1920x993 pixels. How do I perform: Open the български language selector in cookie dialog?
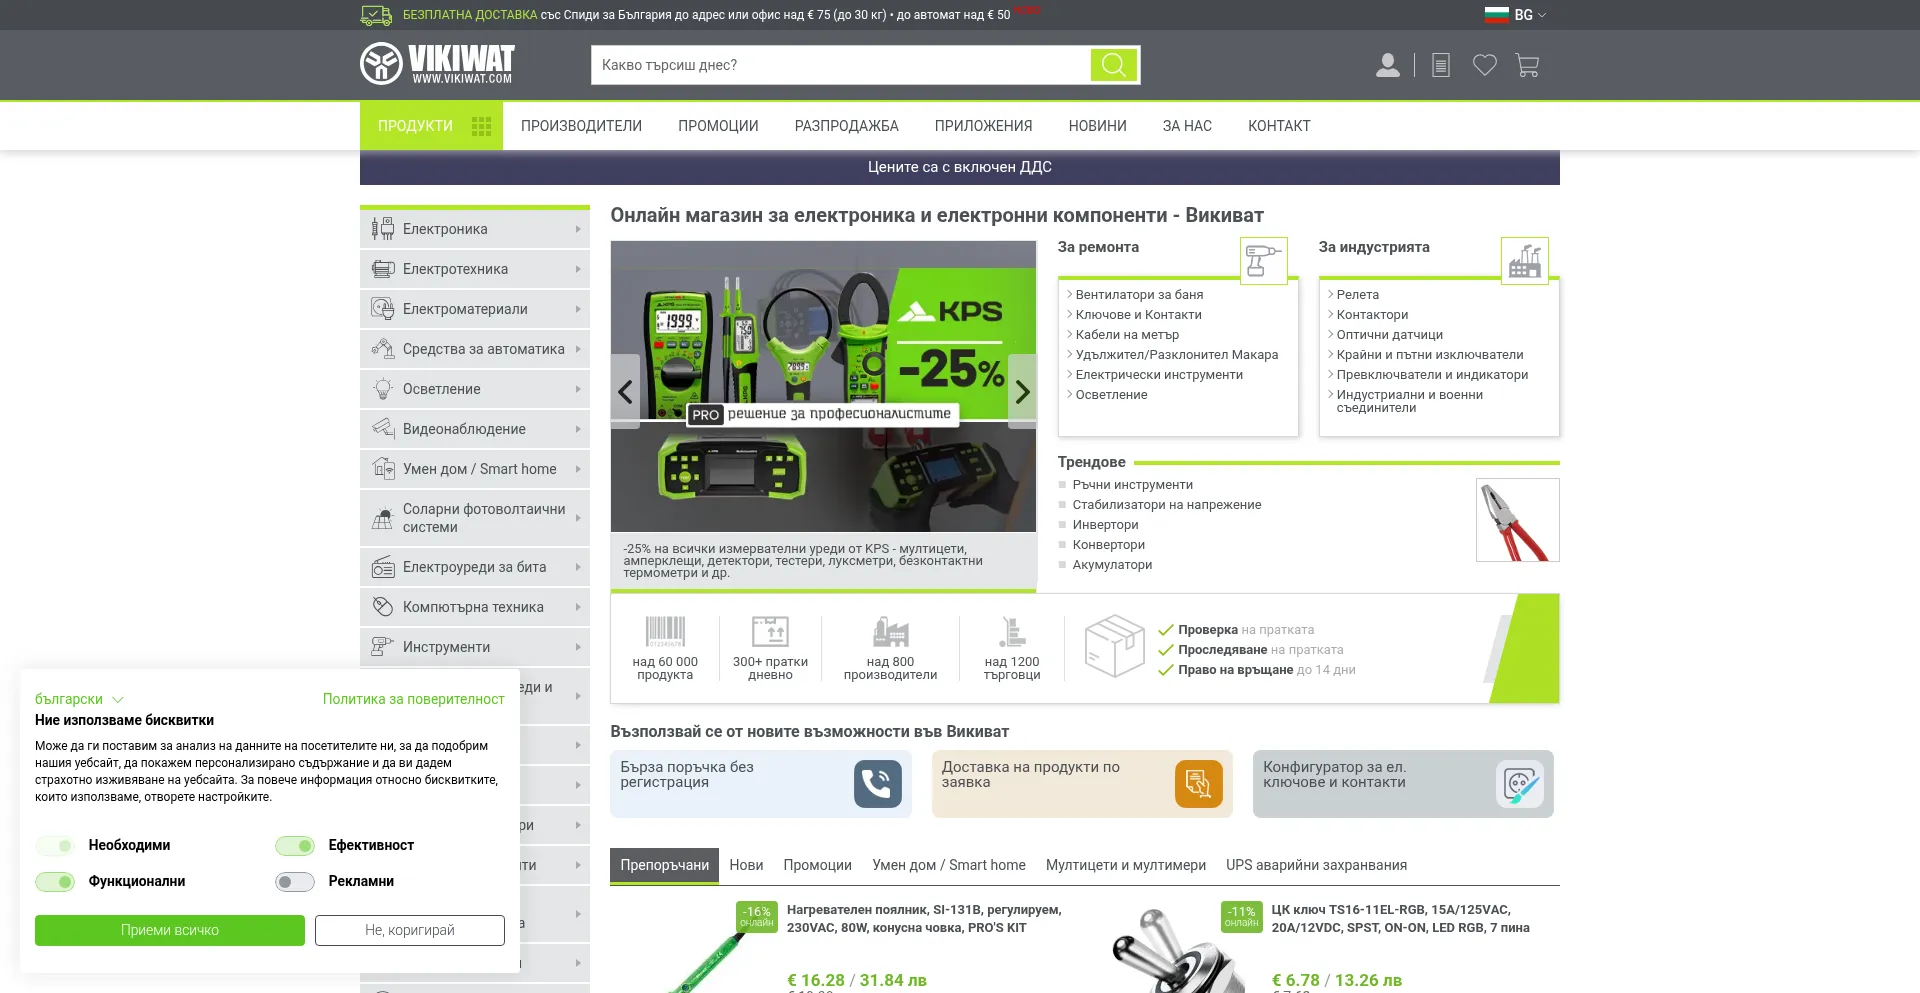pos(79,699)
